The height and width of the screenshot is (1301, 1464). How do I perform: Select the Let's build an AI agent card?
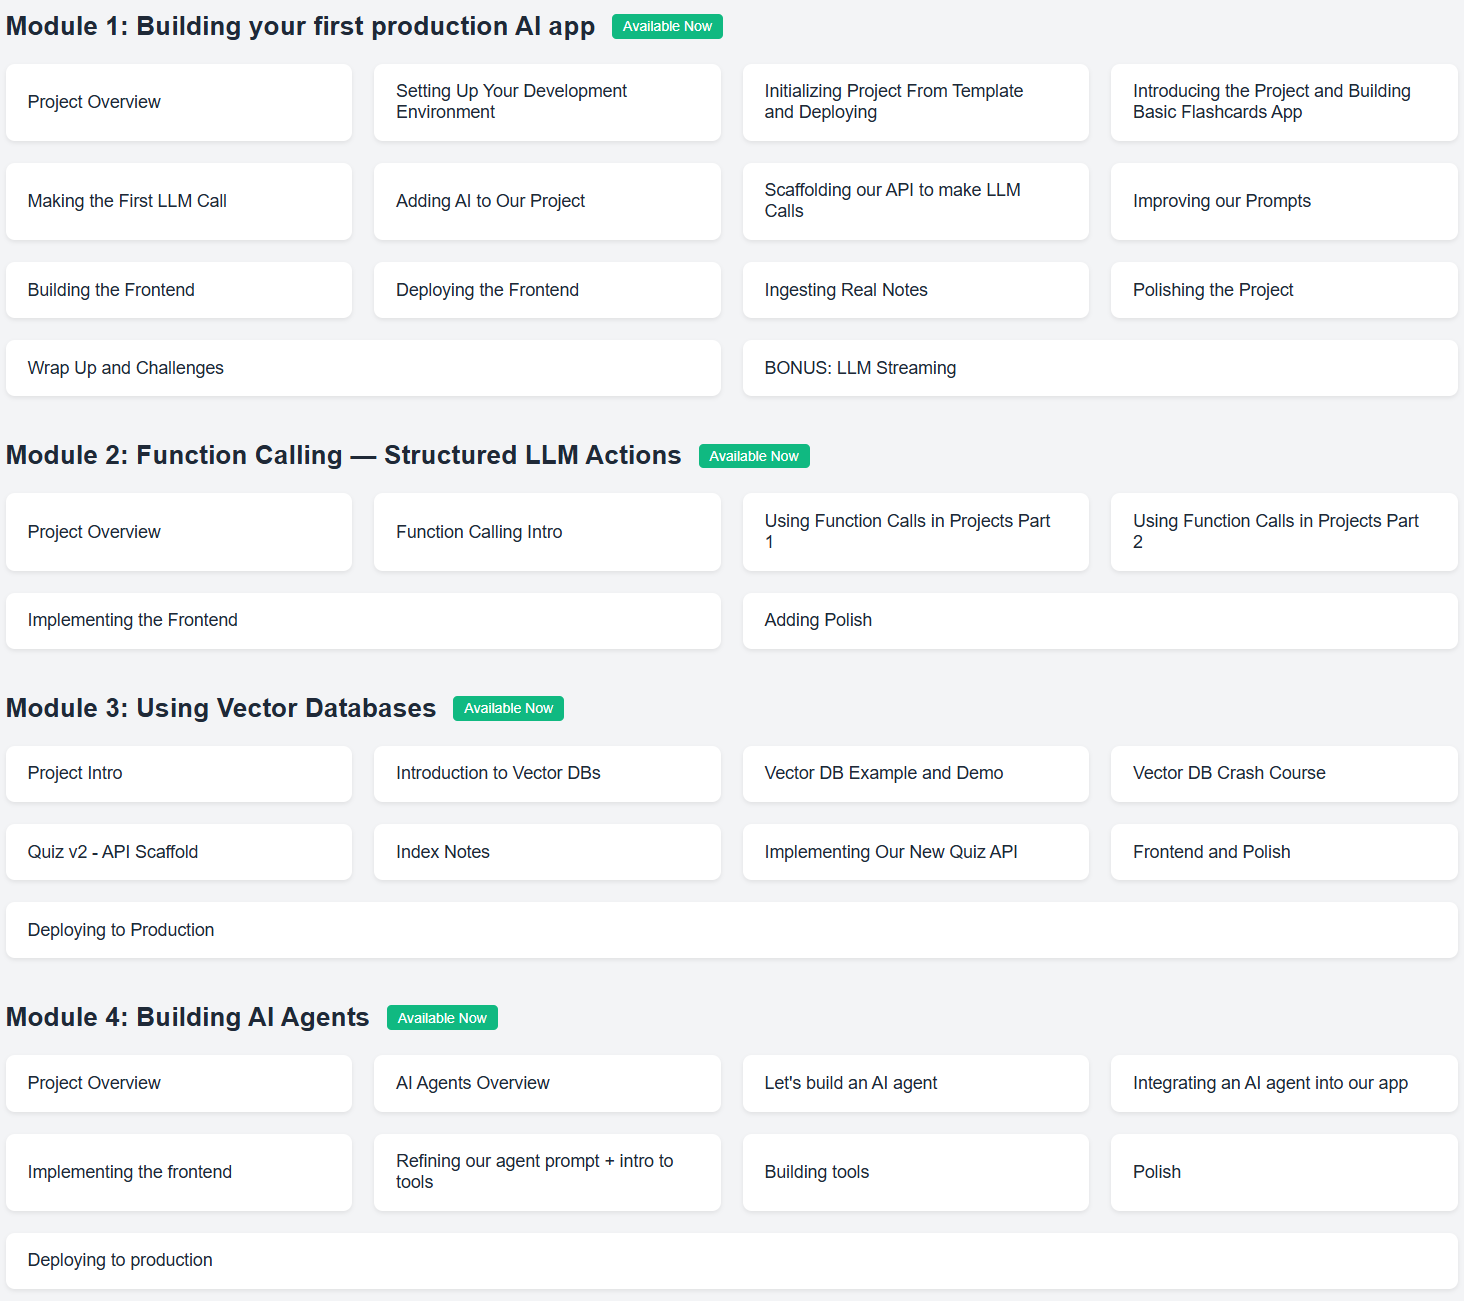click(x=916, y=1083)
